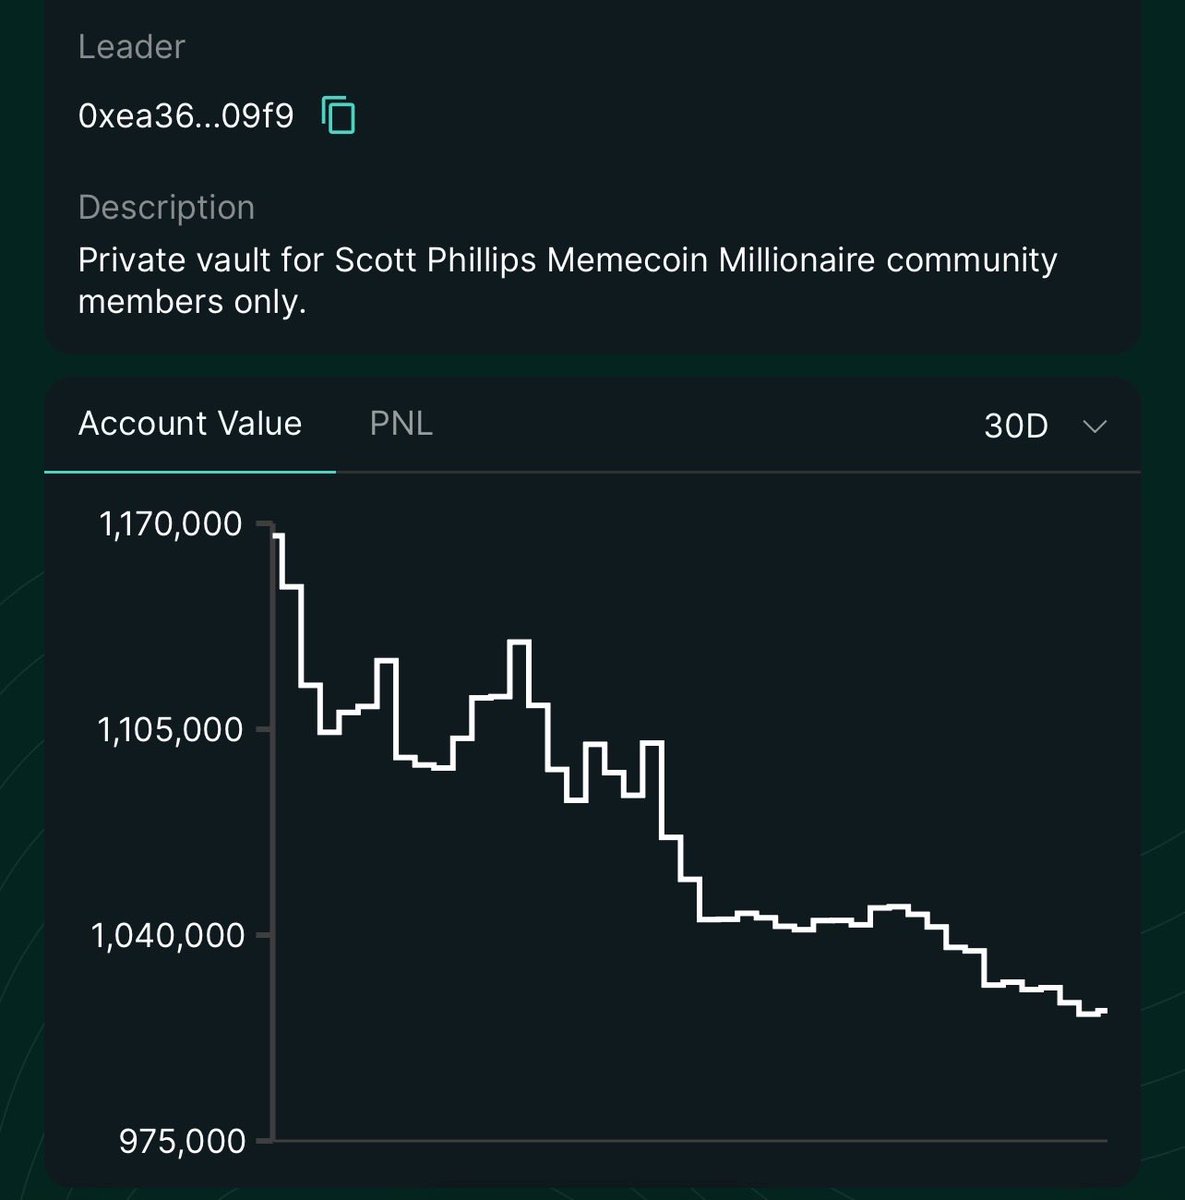Screen dimensions: 1185x1200
Task: Click the teal underline under Account Value
Action: (190, 471)
